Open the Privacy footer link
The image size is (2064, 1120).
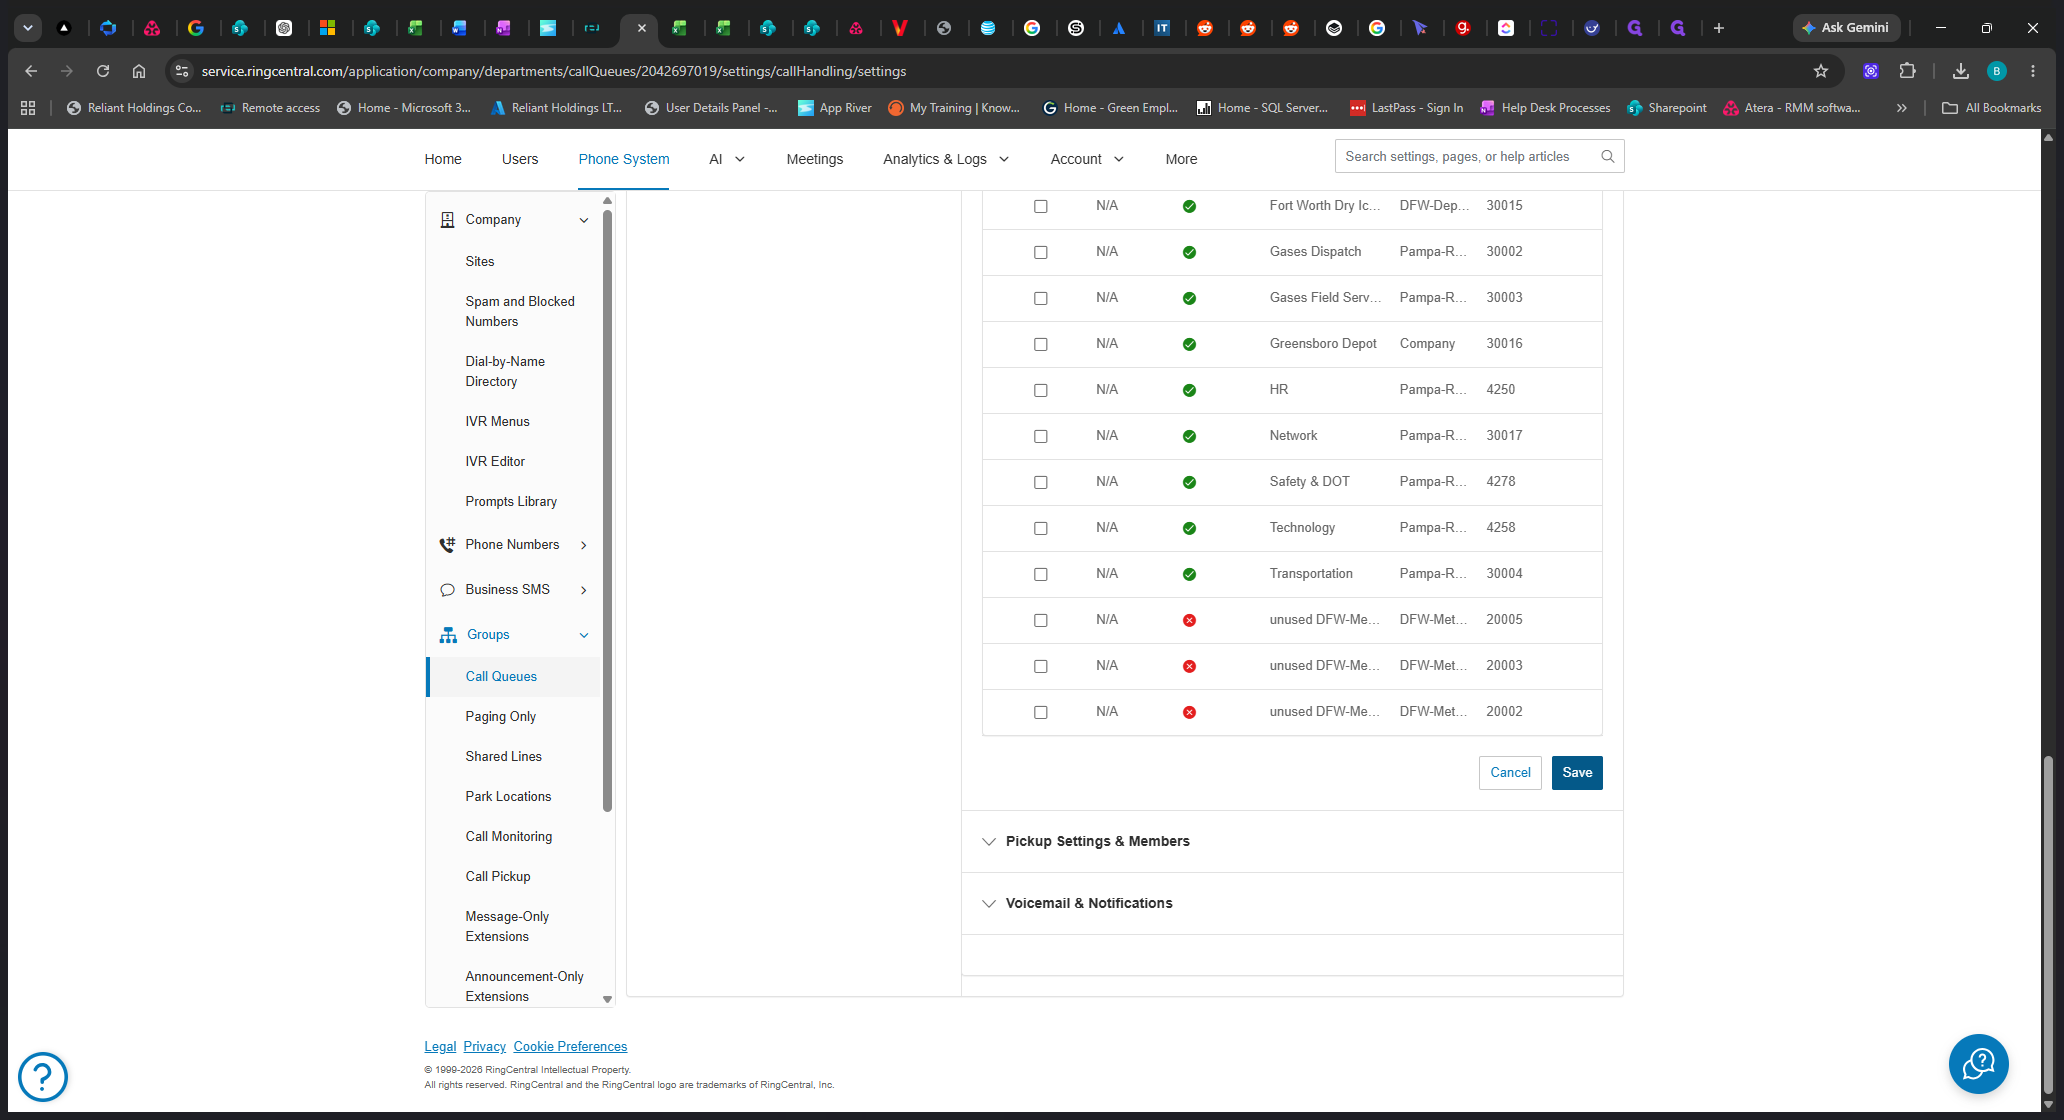point(485,1047)
